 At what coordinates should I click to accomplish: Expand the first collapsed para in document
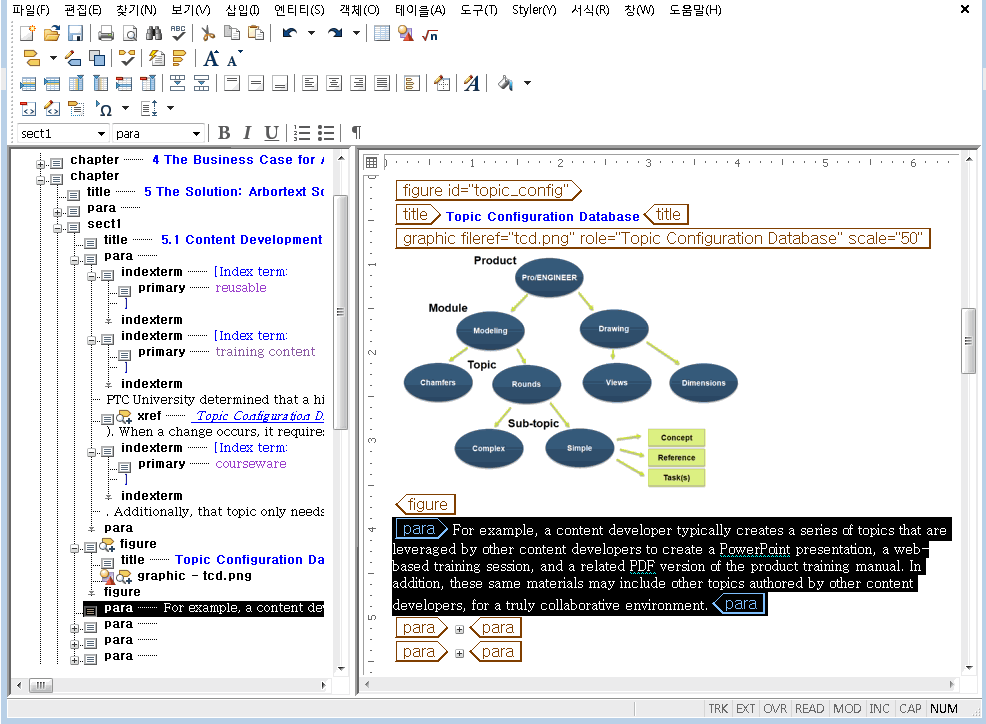tap(460, 629)
